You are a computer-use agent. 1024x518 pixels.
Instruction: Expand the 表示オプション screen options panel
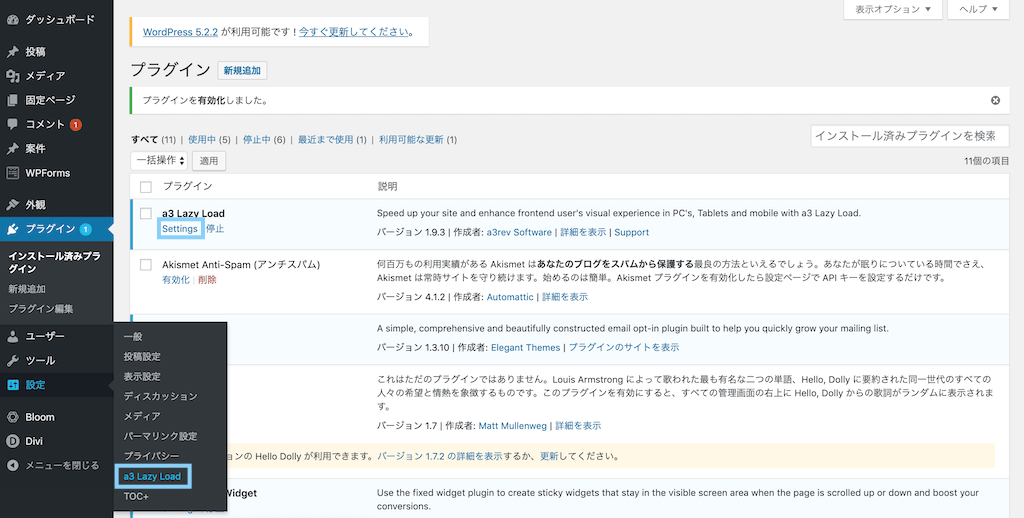pos(893,9)
